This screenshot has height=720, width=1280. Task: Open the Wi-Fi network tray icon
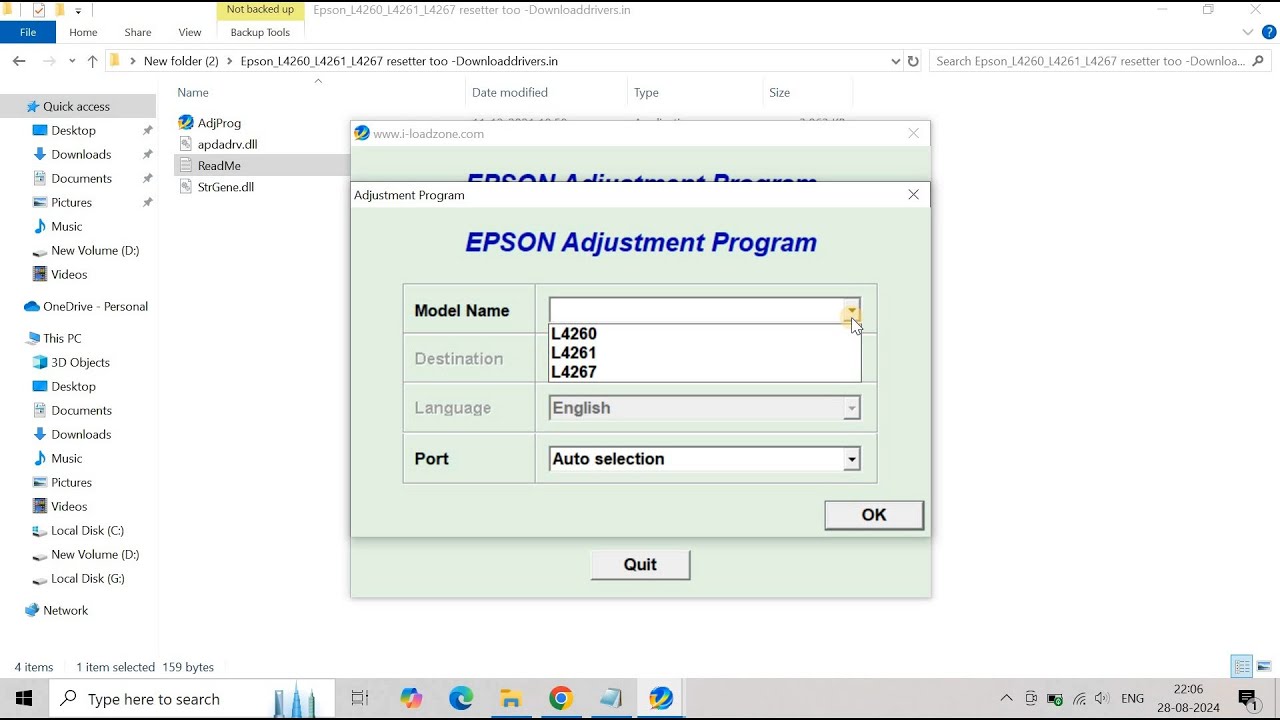pyautogui.click(x=1079, y=698)
